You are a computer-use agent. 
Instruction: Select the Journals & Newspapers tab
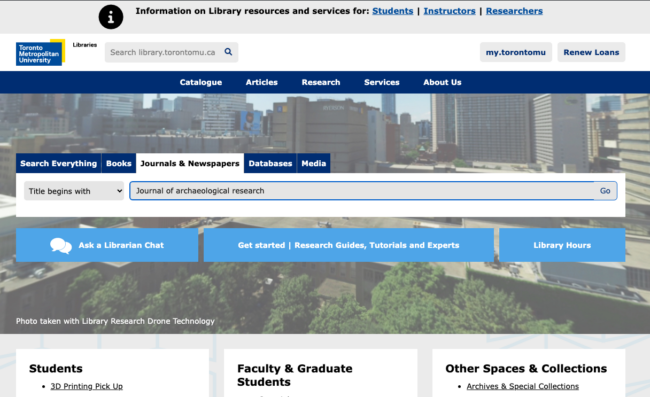point(190,163)
